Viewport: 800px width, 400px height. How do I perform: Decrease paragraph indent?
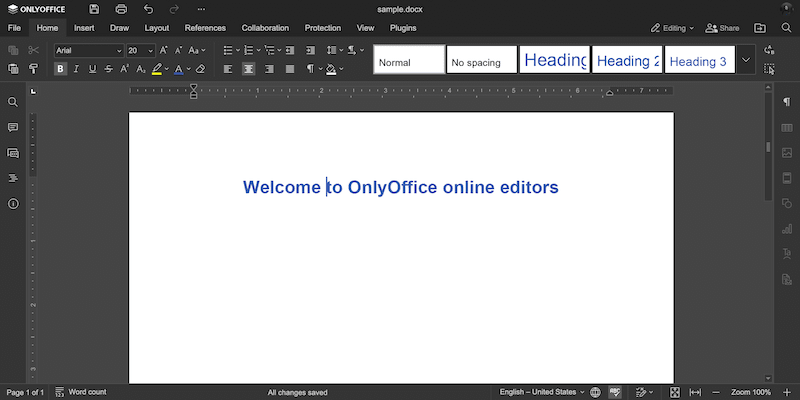[x=290, y=50]
